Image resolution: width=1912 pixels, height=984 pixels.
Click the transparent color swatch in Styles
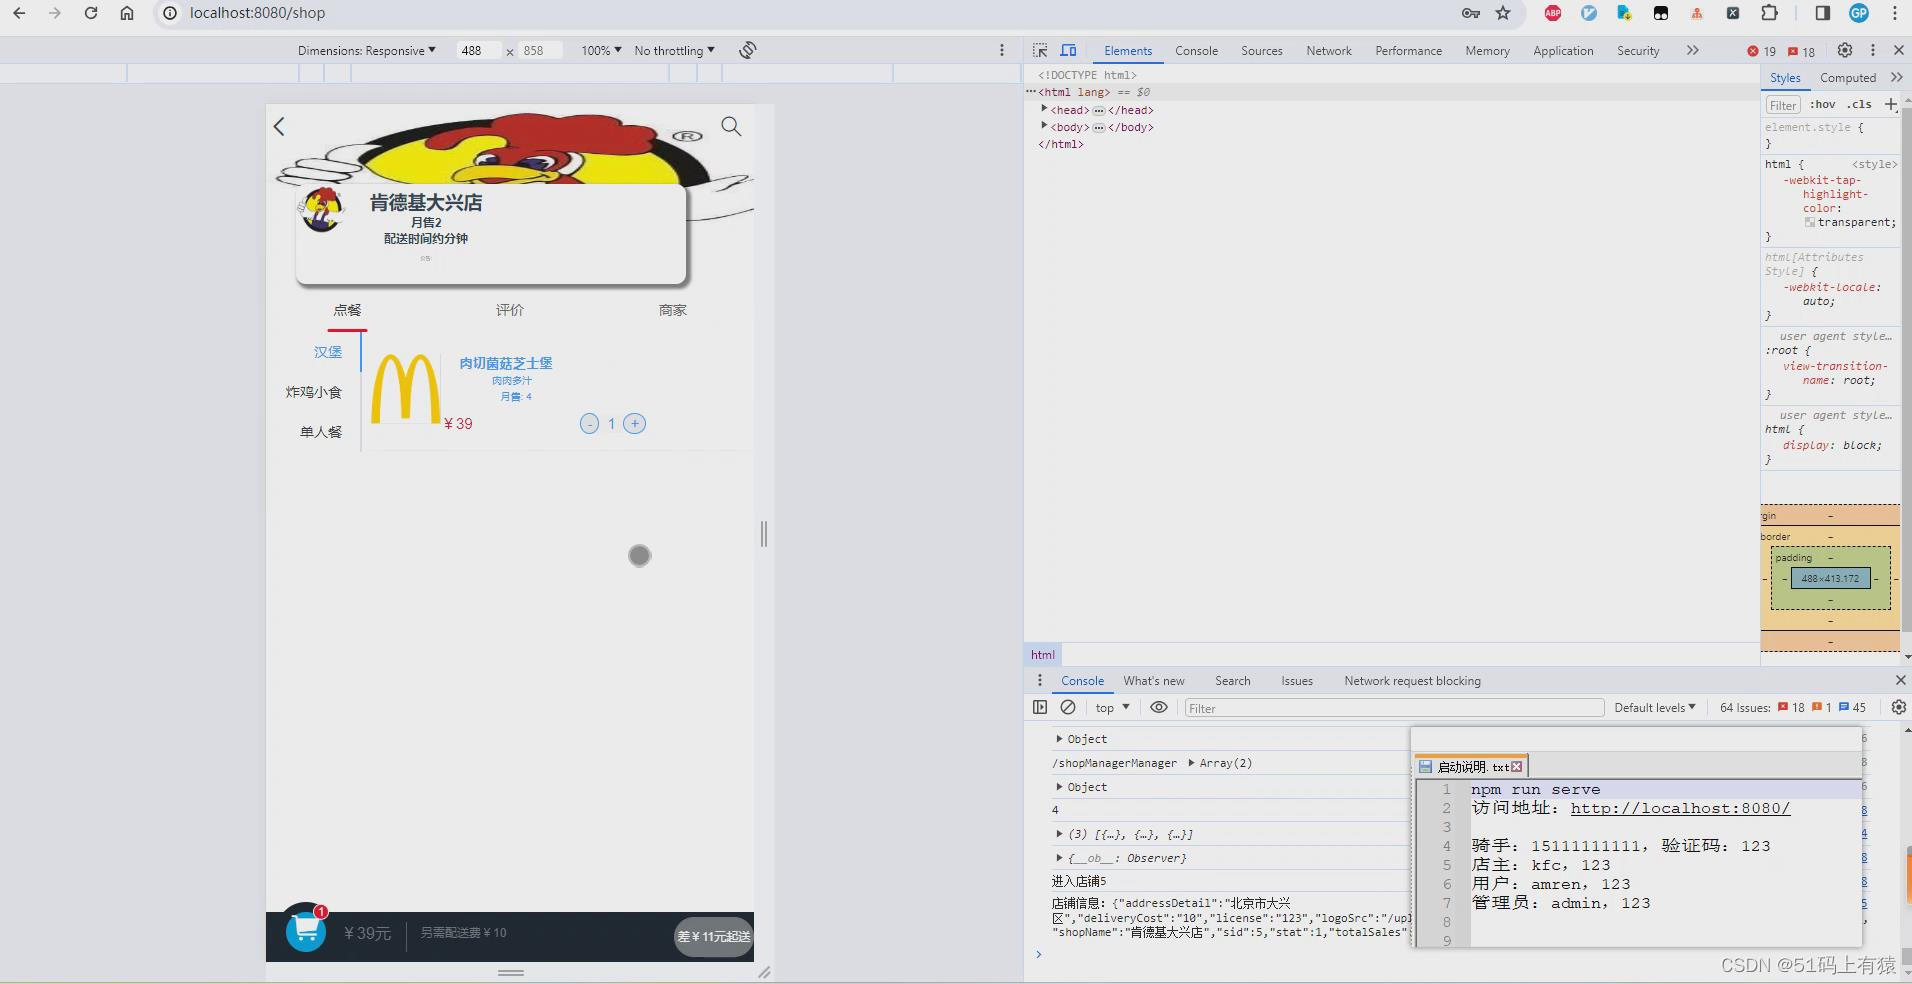click(1810, 222)
